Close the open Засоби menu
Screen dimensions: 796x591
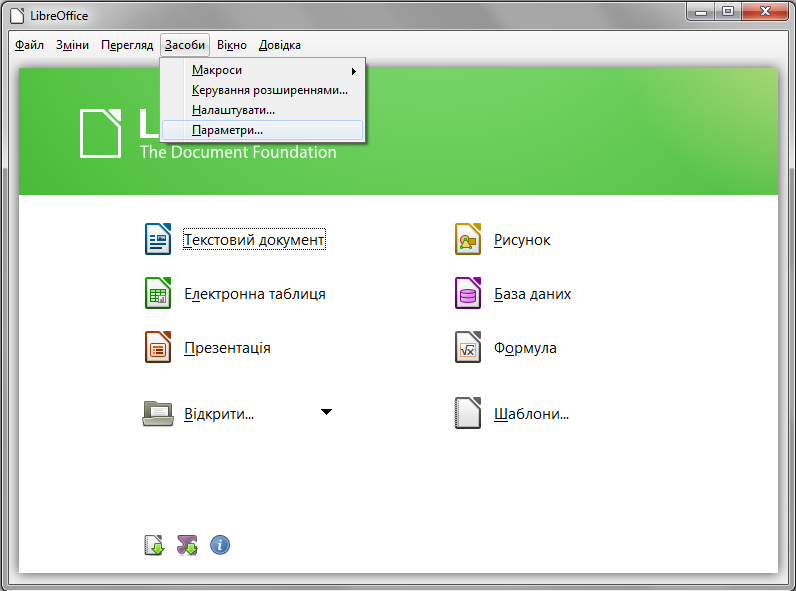coord(185,45)
